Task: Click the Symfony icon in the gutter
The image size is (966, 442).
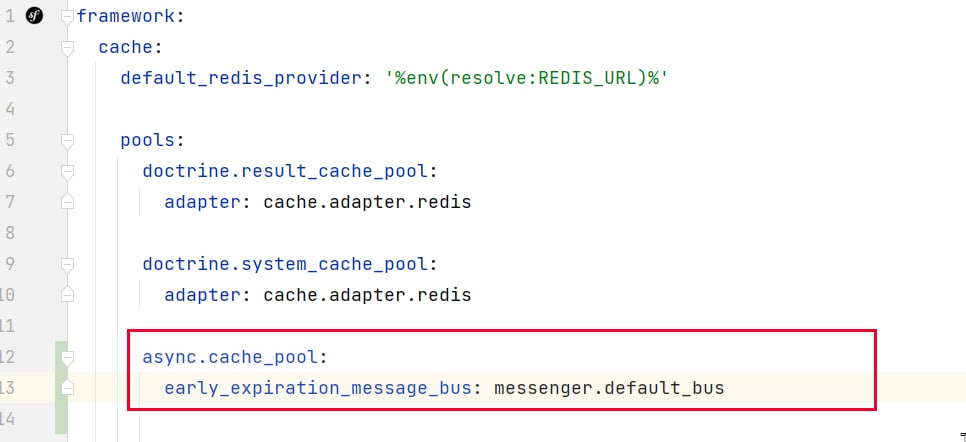Action: pos(35,16)
